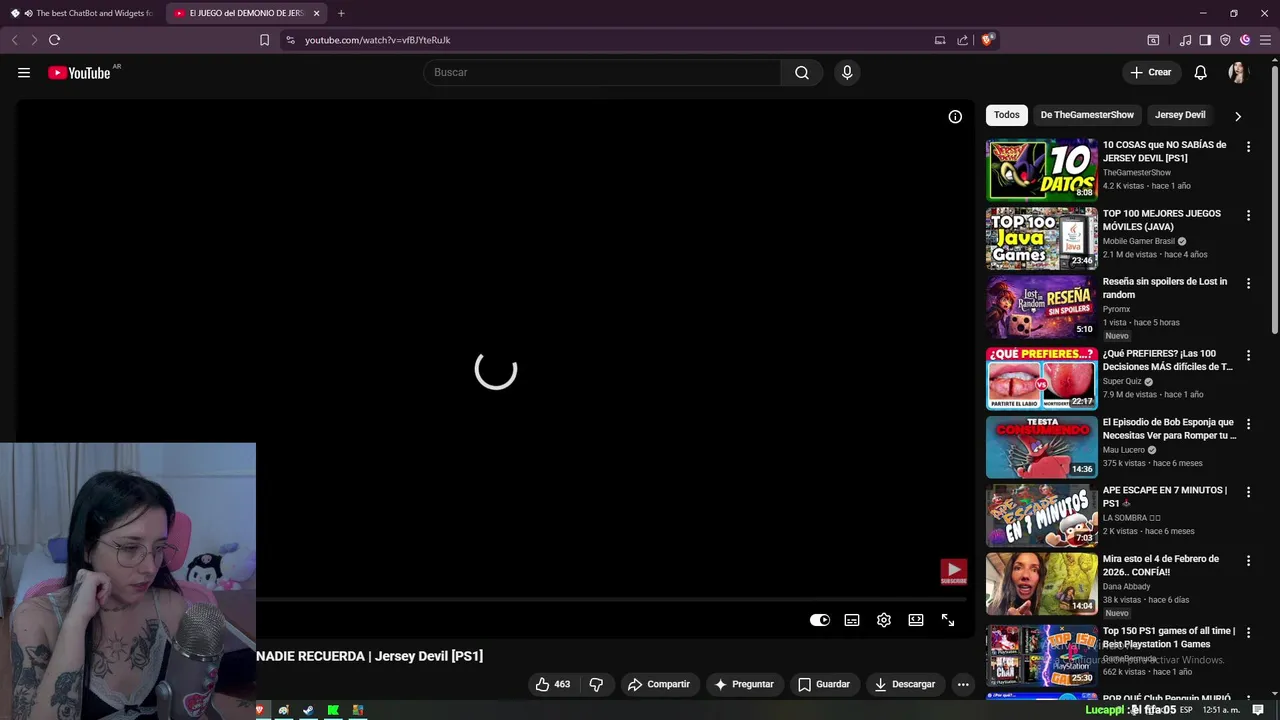Toggle the autoplay switch in the player
1280x720 pixels.
[x=820, y=620]
